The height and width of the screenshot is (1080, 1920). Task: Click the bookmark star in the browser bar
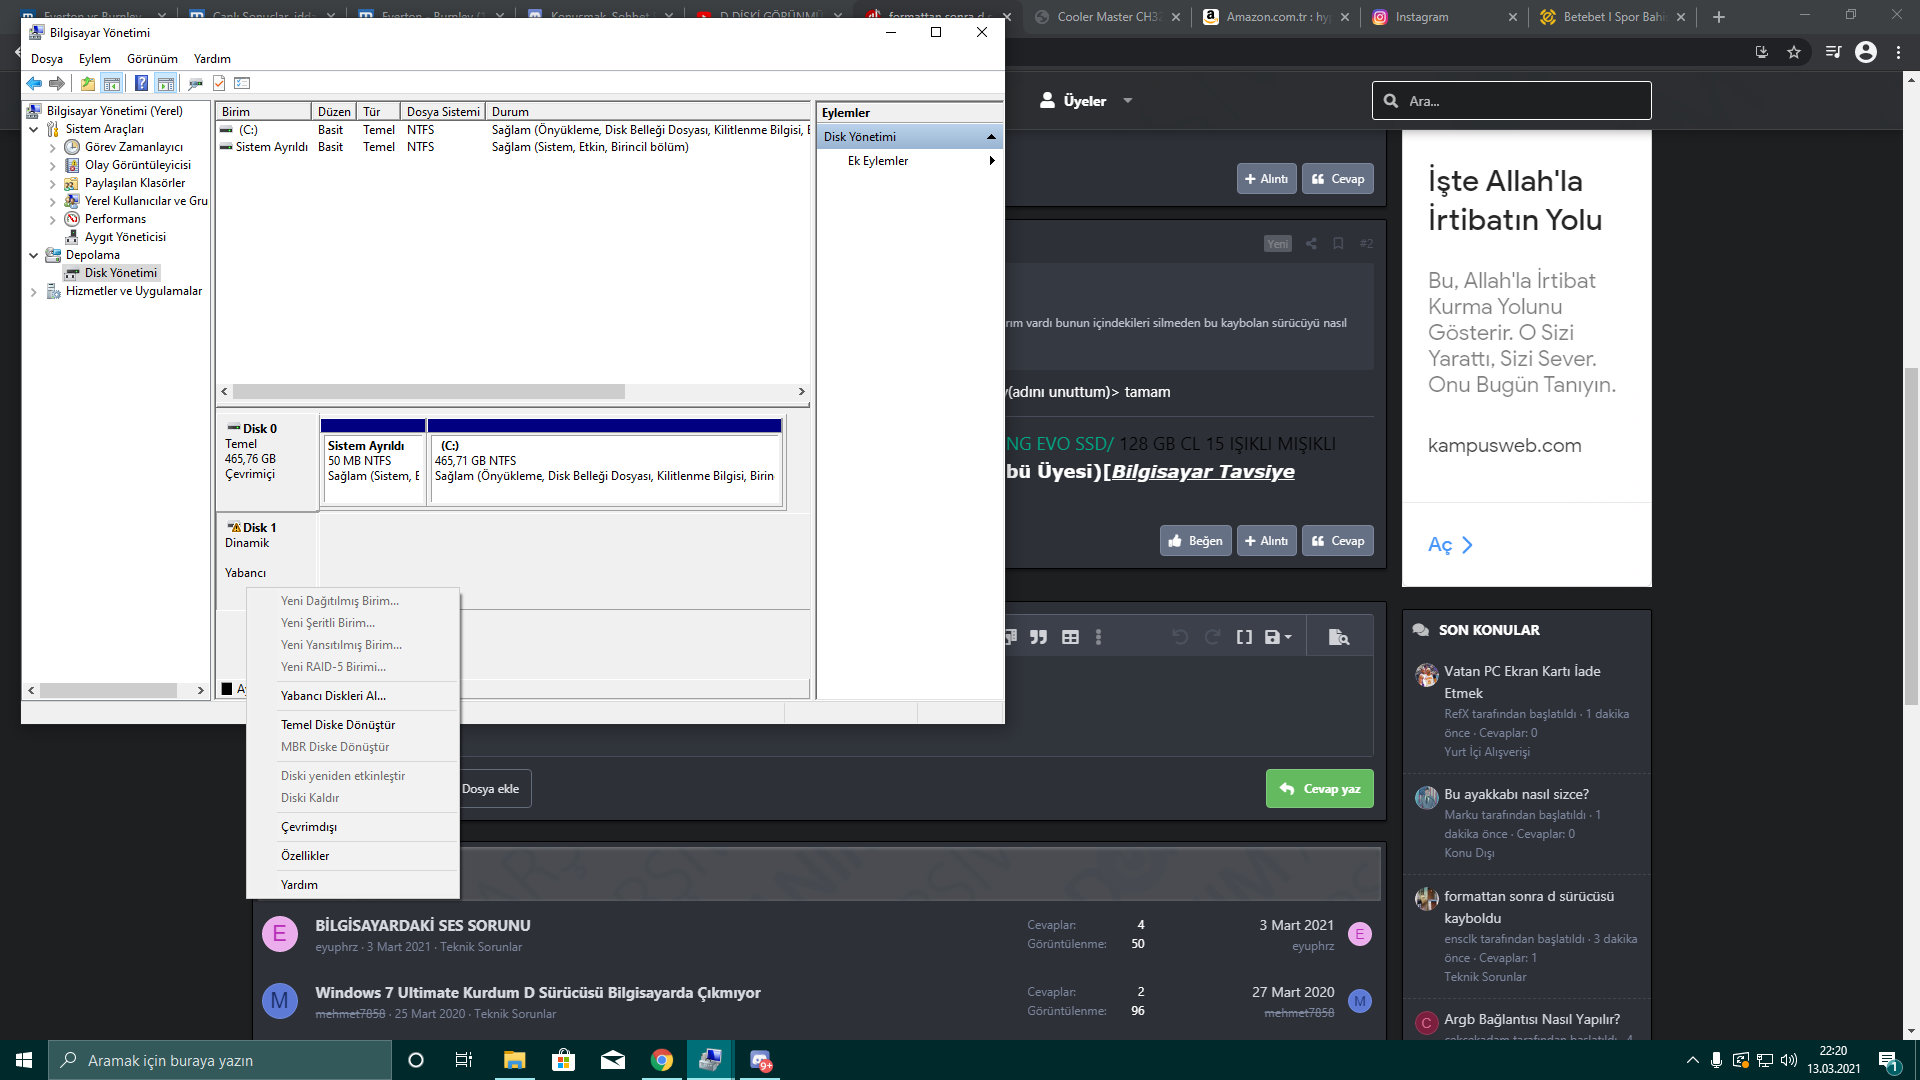[1794, 52]
